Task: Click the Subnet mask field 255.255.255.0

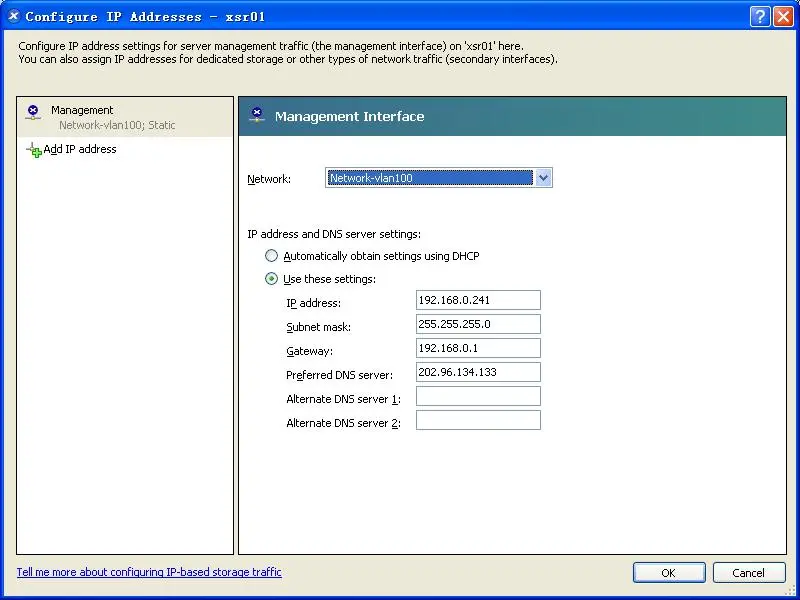Action: [478, 324]
